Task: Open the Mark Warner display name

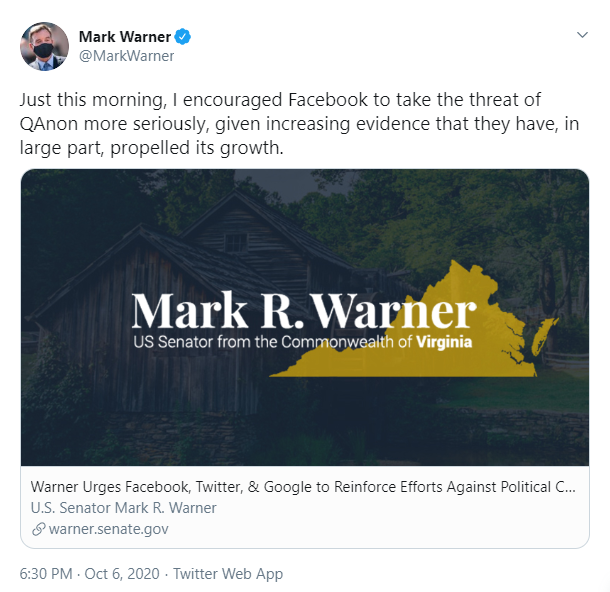Action: [x=125, y=37]
